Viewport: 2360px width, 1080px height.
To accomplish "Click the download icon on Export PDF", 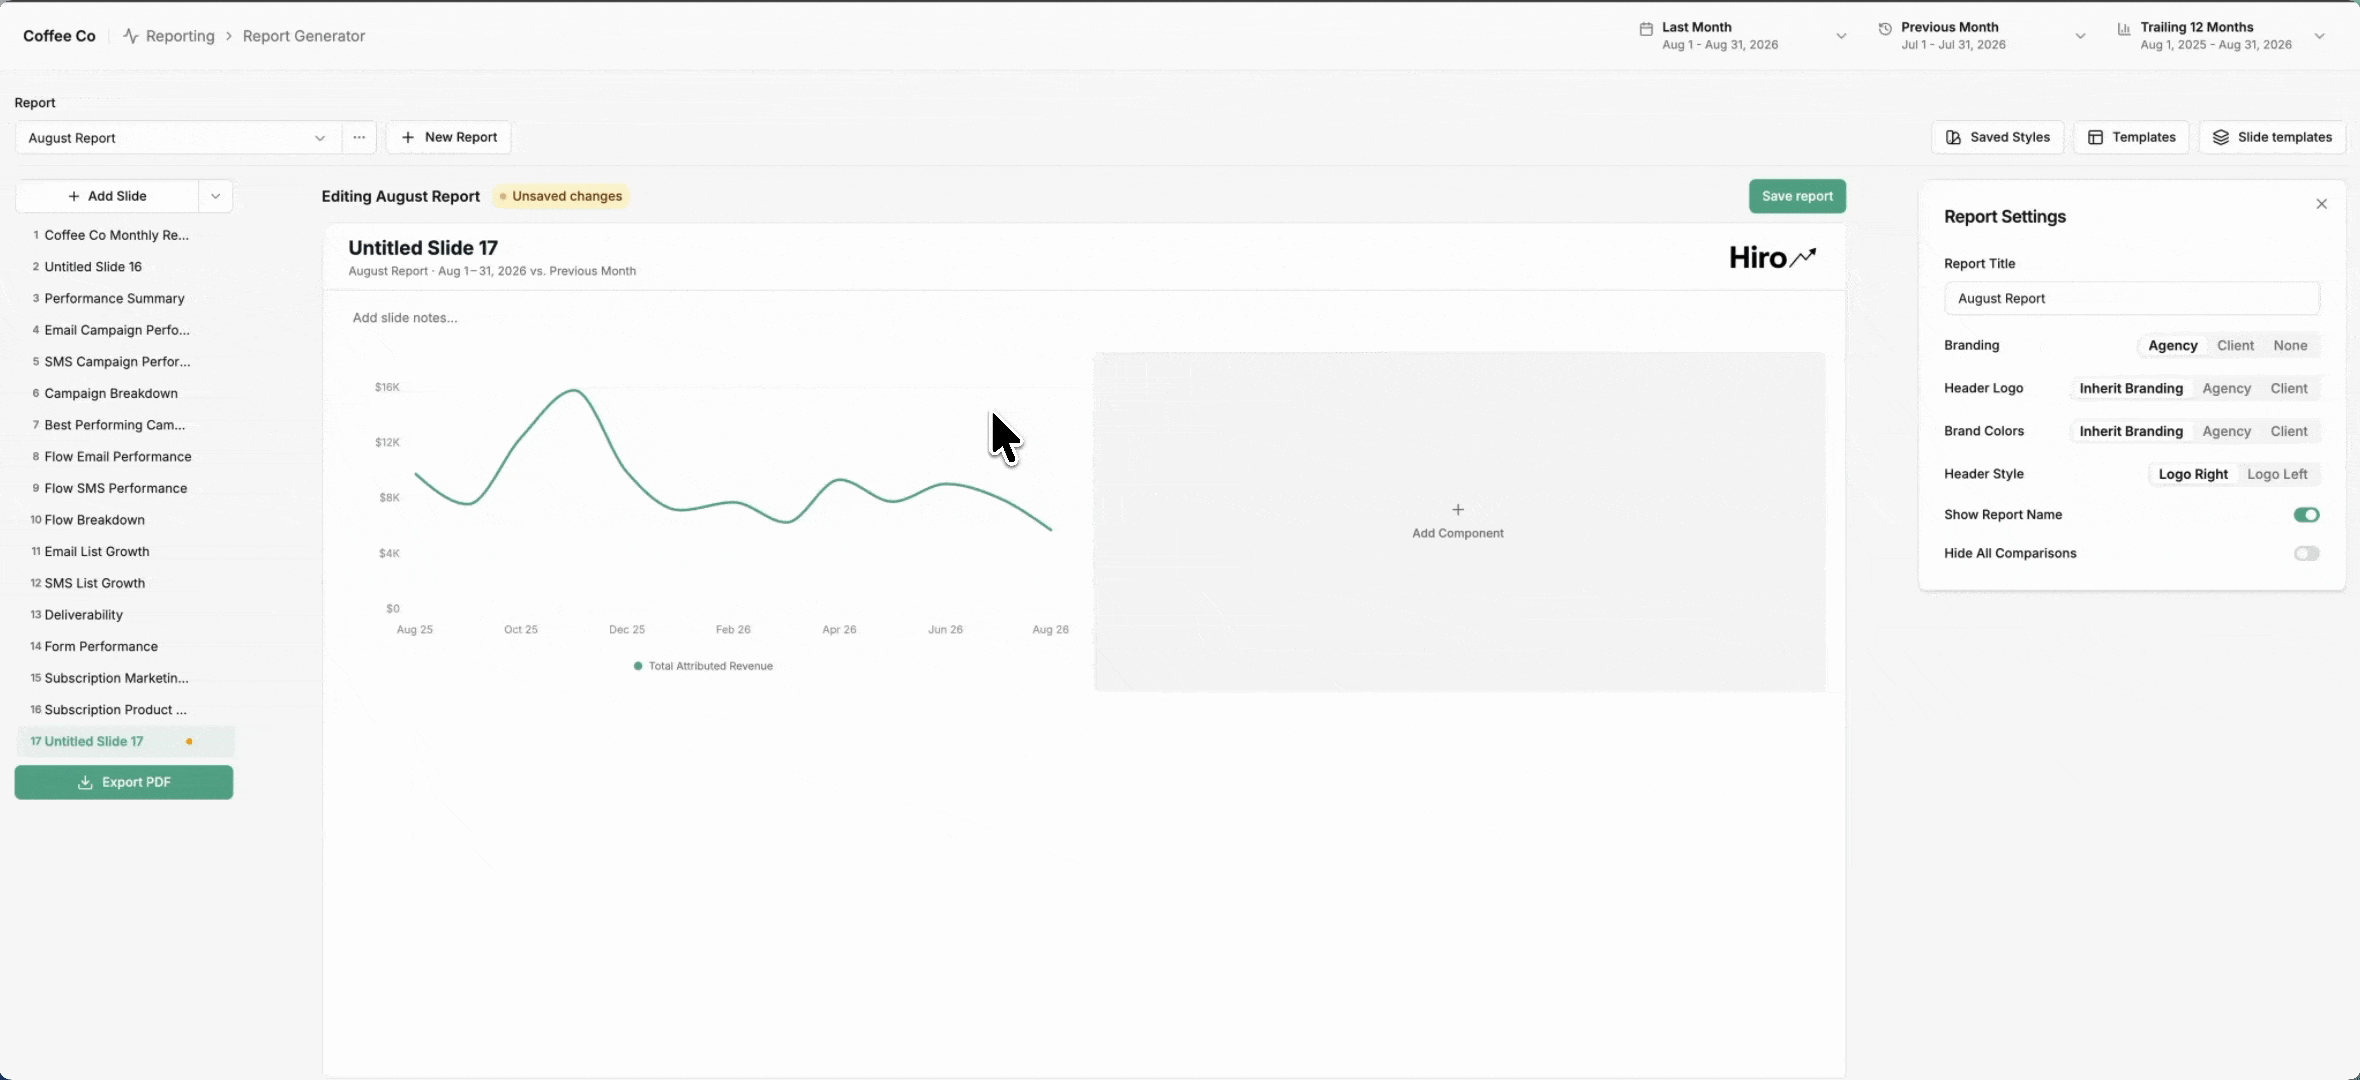I will pos(85,782).
